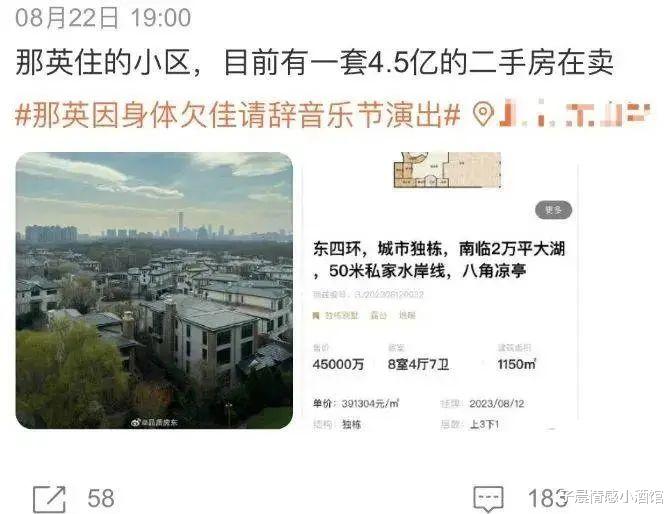671x514 pixels.
Task: Click the 单价 391304元/㎡ unit price
Action: [356, 404]
